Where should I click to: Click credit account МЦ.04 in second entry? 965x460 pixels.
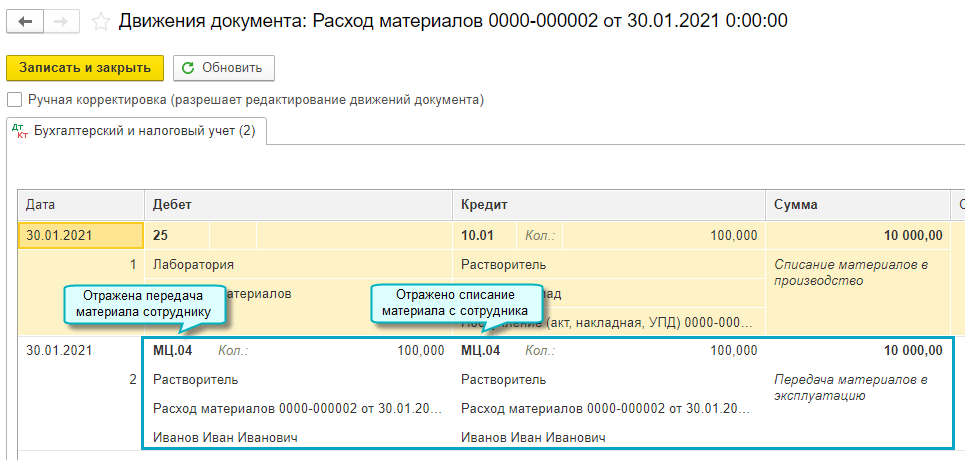[480, 351]
